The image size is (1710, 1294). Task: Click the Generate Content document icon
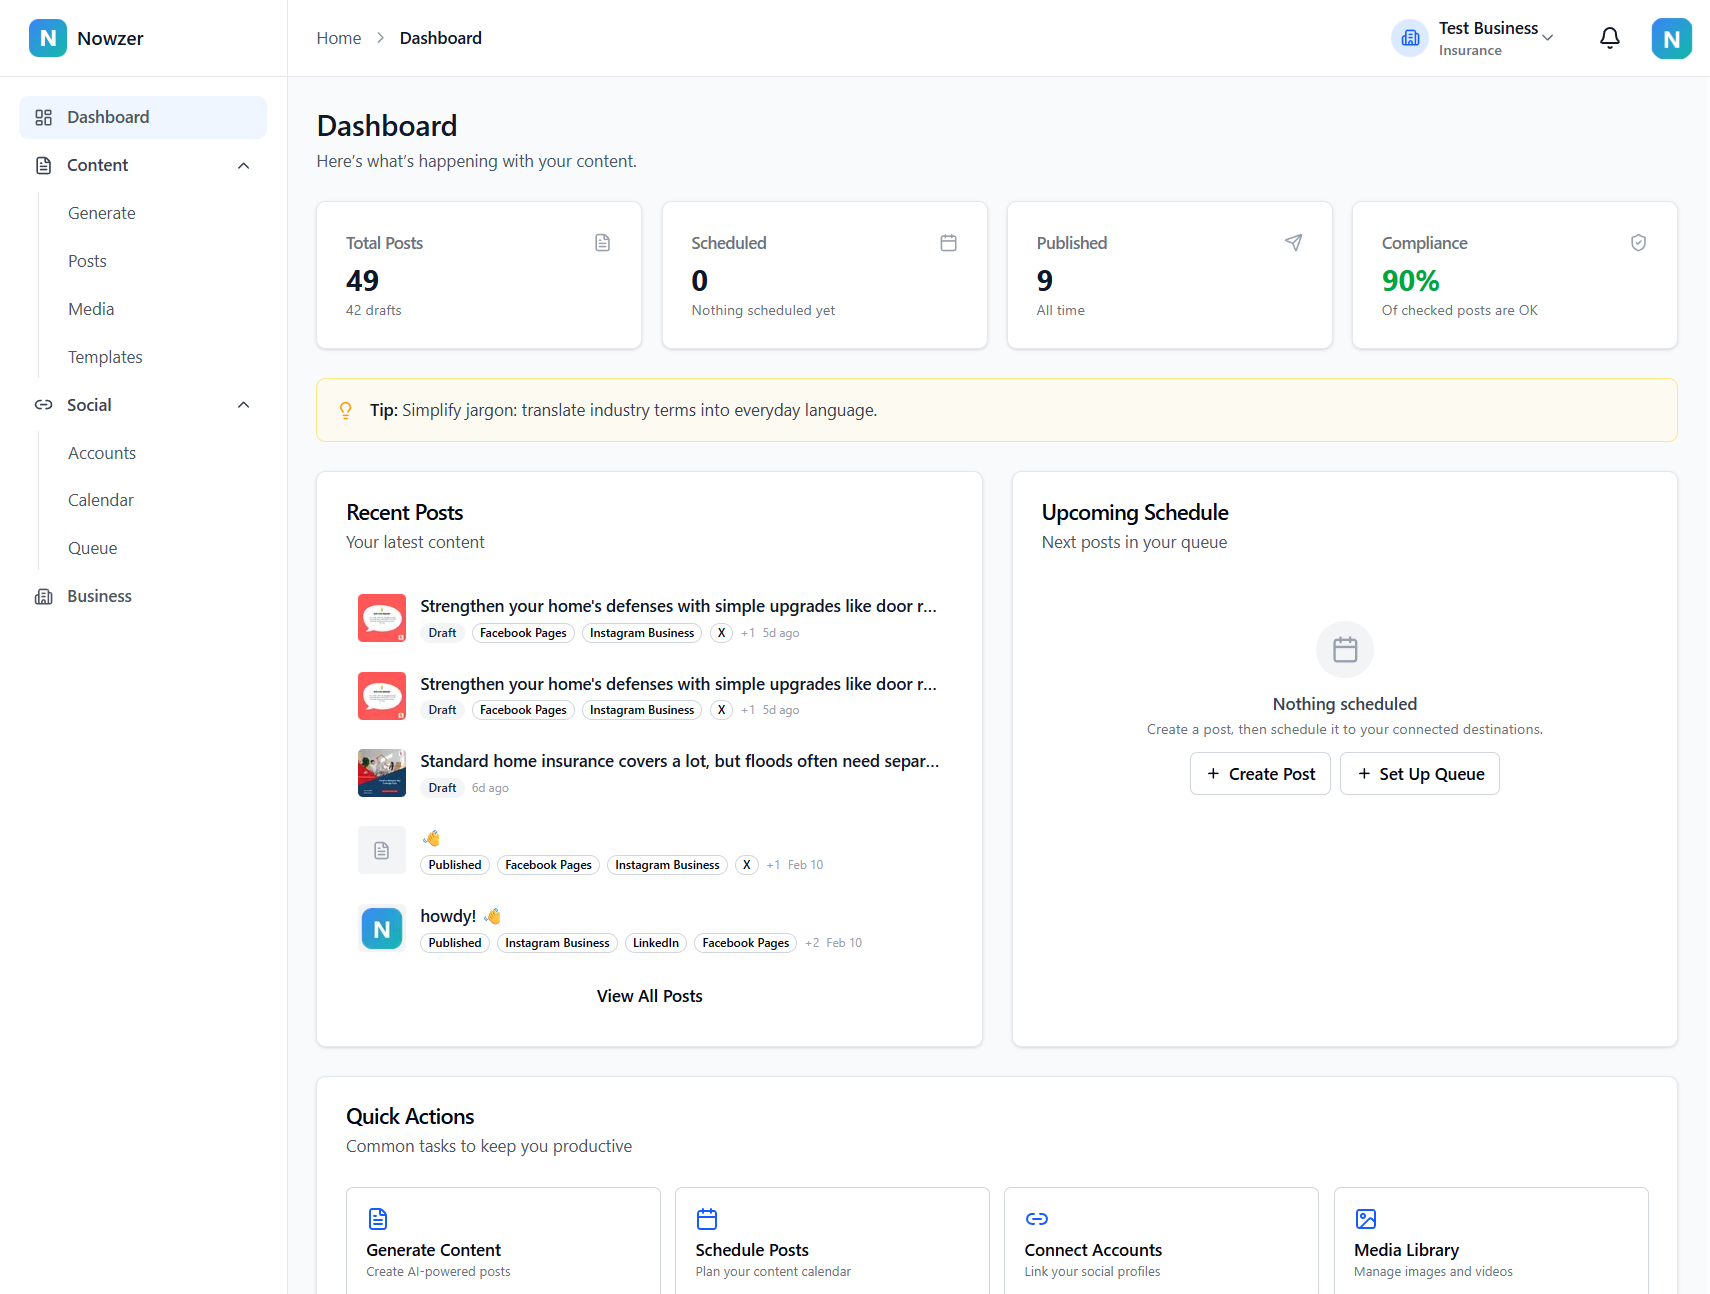(x=377, y=1219)
